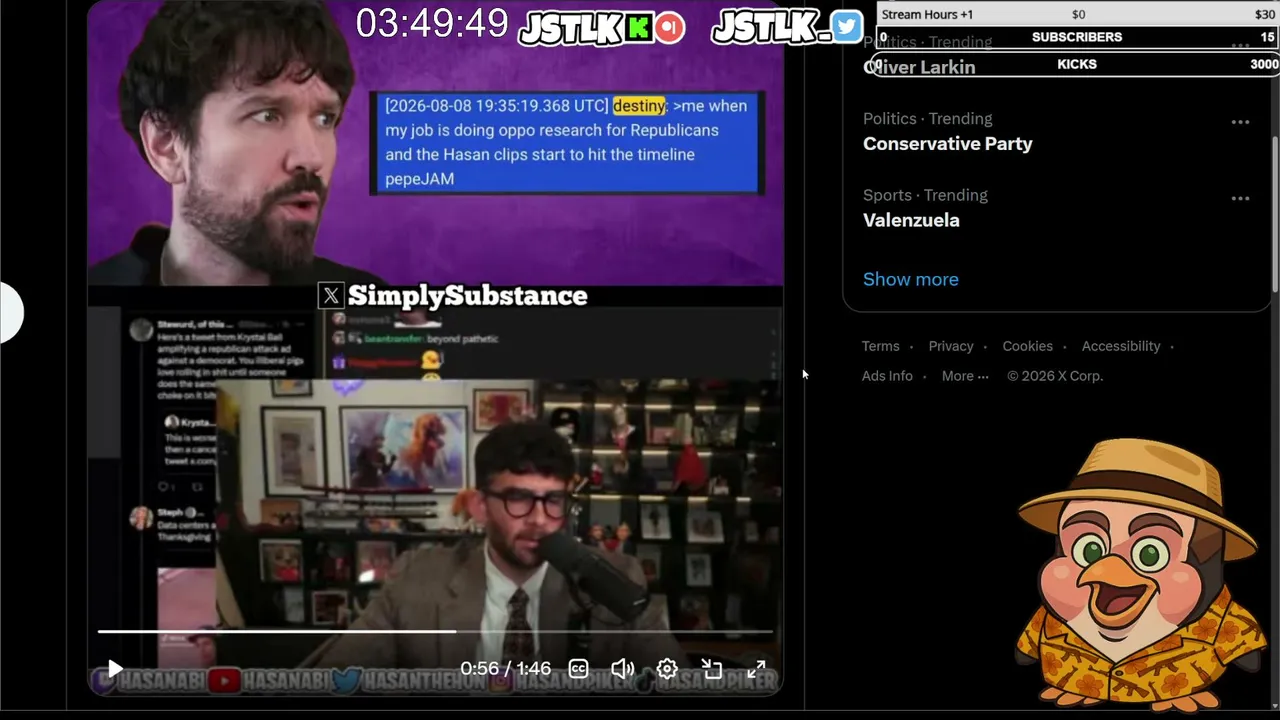Open the video settings gear
The height and width of the screenshot is (720, 1280).
(x=667, y=669)
